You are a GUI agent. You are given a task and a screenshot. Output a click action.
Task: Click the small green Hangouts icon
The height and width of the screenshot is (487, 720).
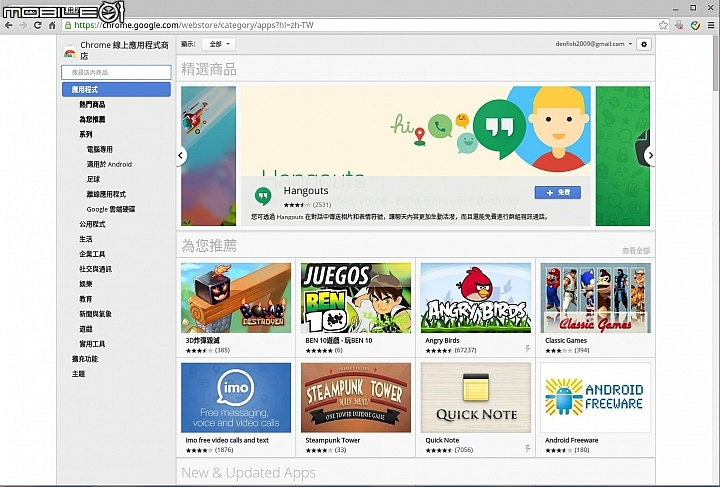[x=263, y=196]
